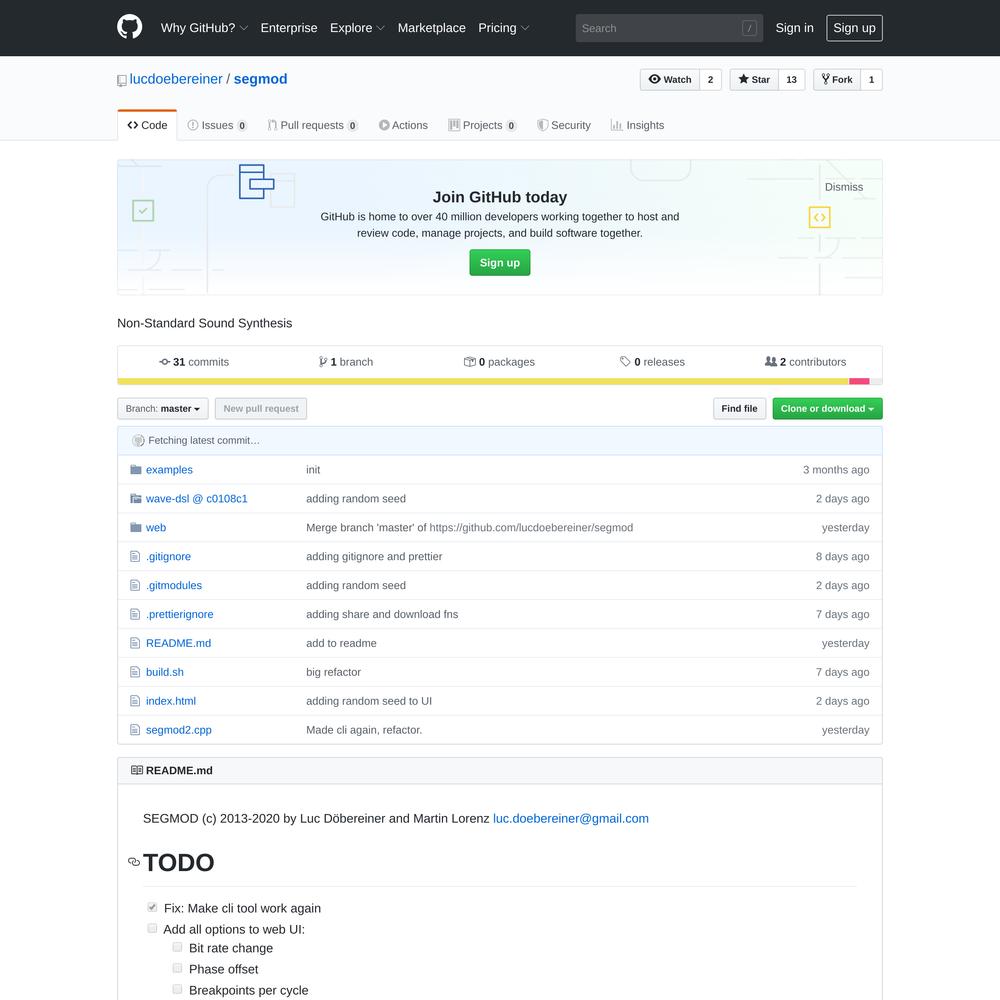Toggle the 'Fix: Make cli tool work again' checkbox
The image size is (1000, 1000).
tap(152, 907)
